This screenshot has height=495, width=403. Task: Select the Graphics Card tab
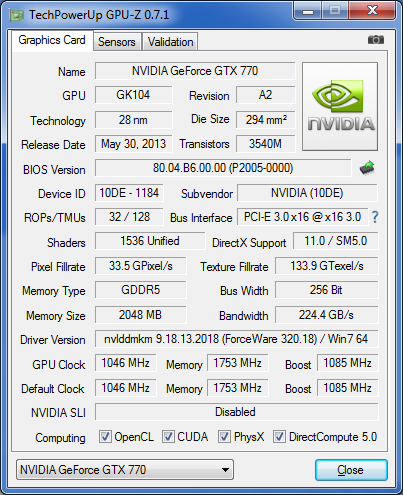52,40
